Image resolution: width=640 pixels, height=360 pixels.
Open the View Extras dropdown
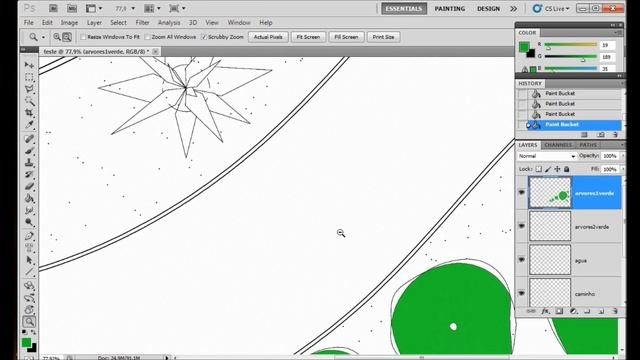[x=94, y=8]
